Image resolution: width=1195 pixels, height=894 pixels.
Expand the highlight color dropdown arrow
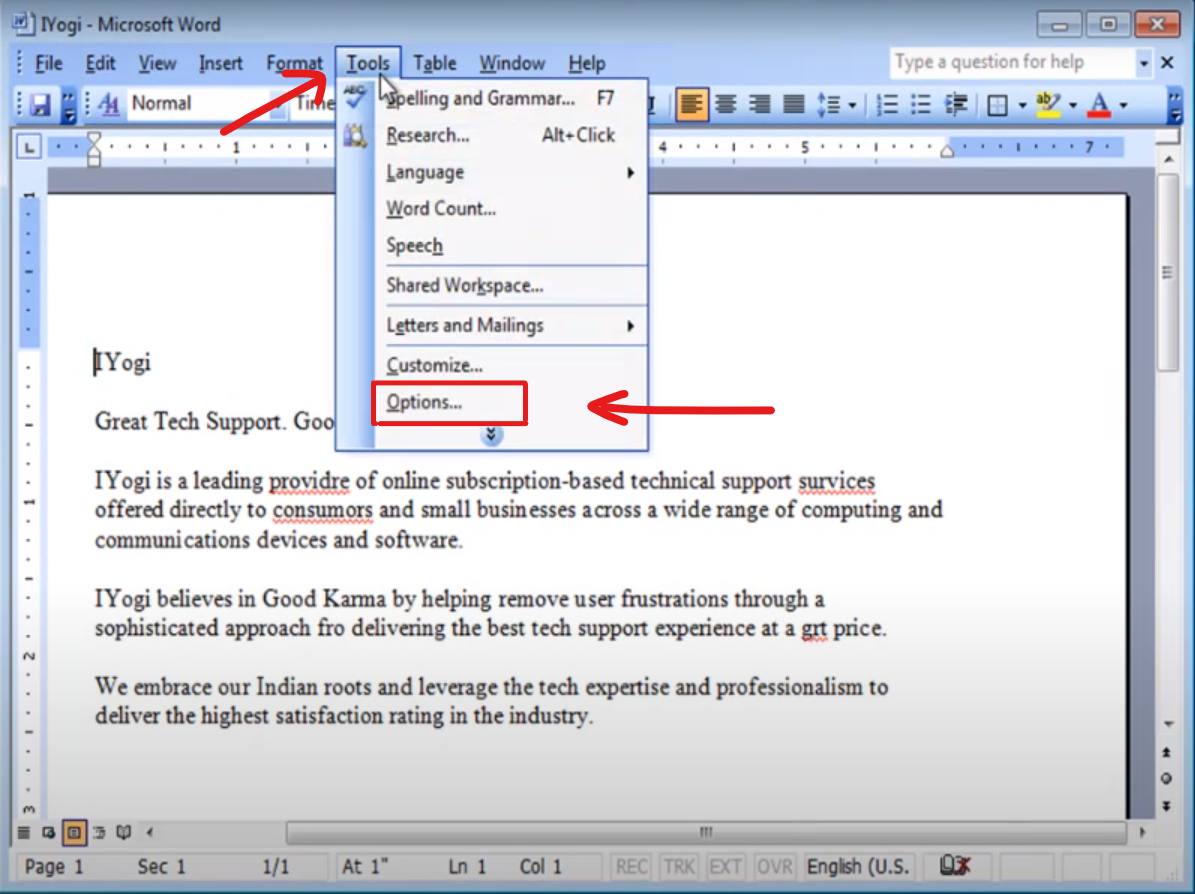[x=1072, y=105]
